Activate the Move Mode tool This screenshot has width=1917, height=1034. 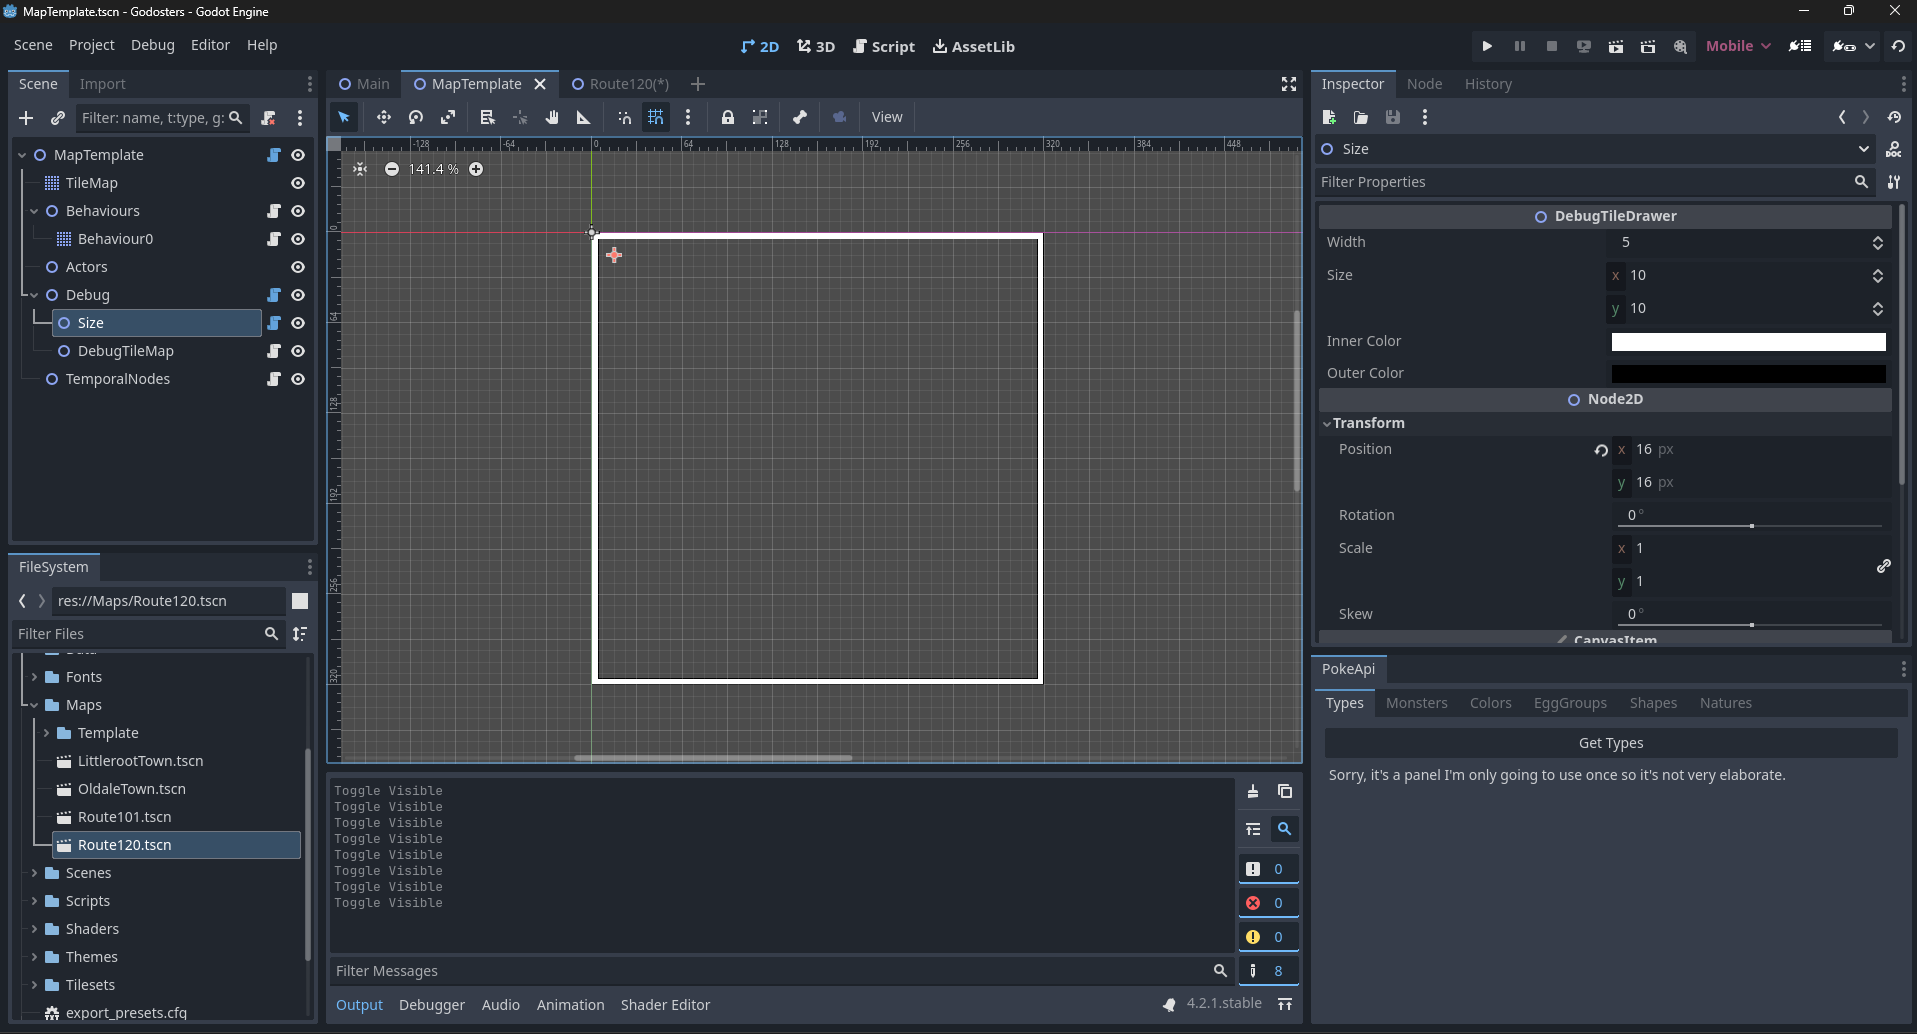point(383,117)
